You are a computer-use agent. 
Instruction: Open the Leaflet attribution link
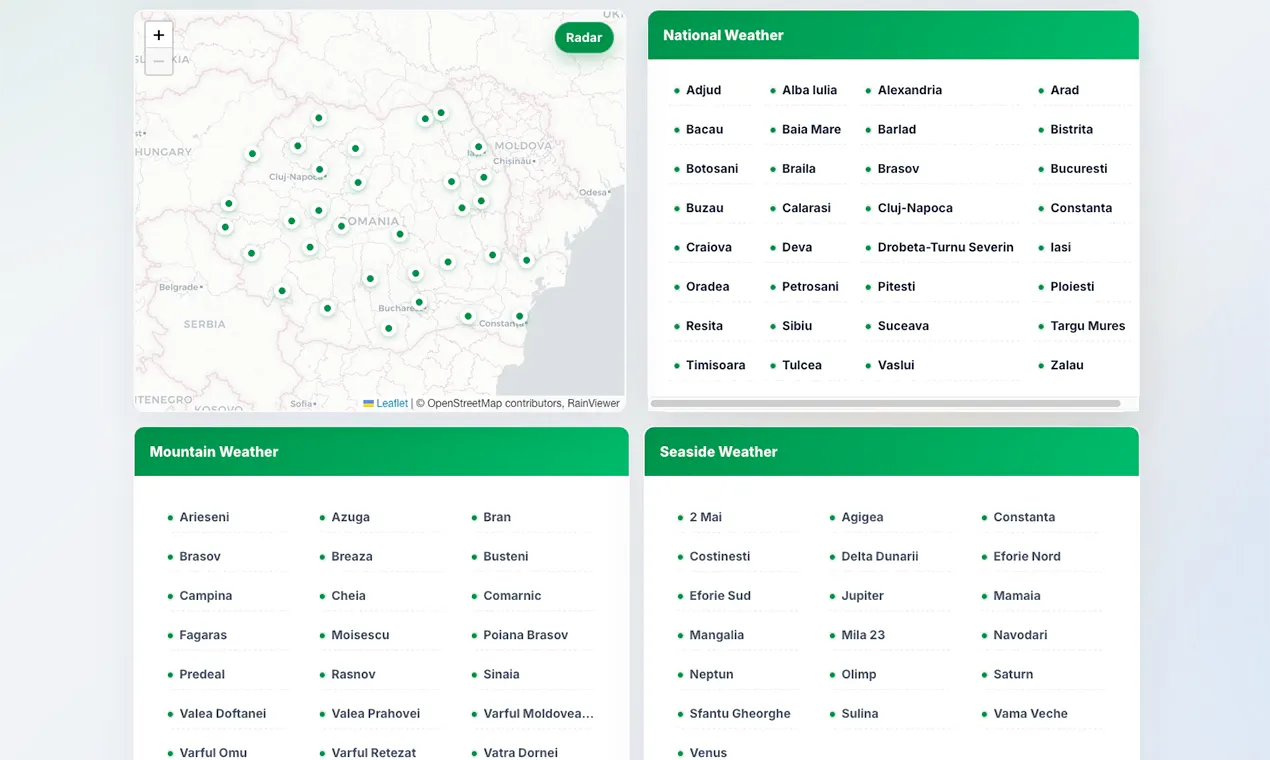385,403
